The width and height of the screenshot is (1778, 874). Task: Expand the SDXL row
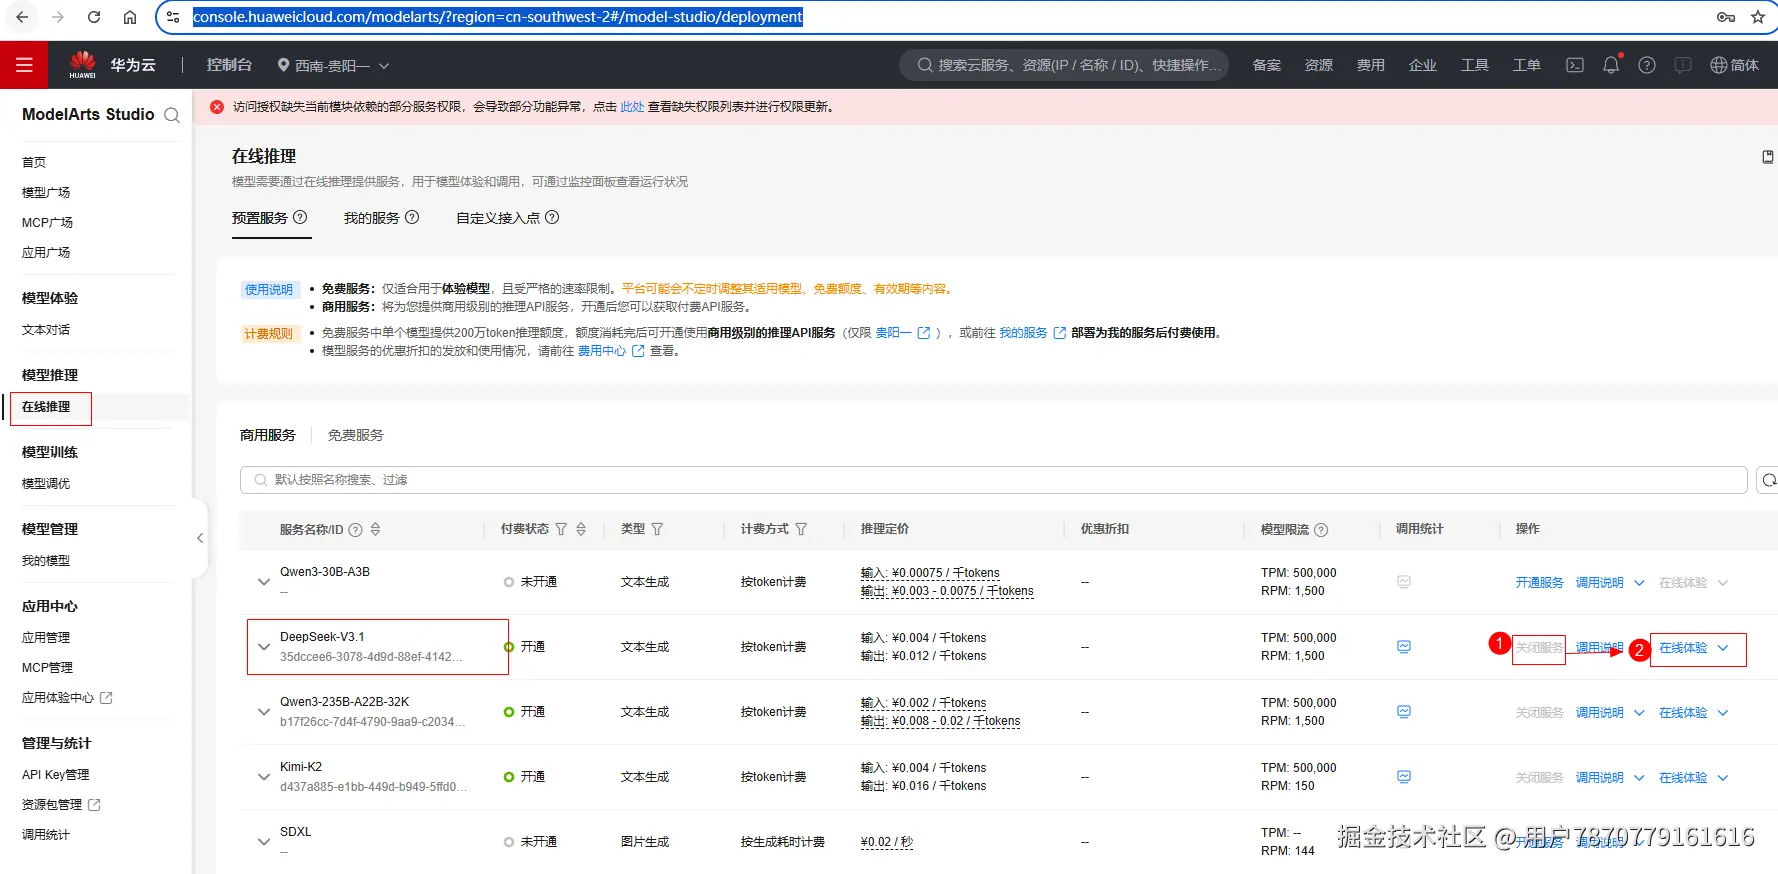coord(264,842)
